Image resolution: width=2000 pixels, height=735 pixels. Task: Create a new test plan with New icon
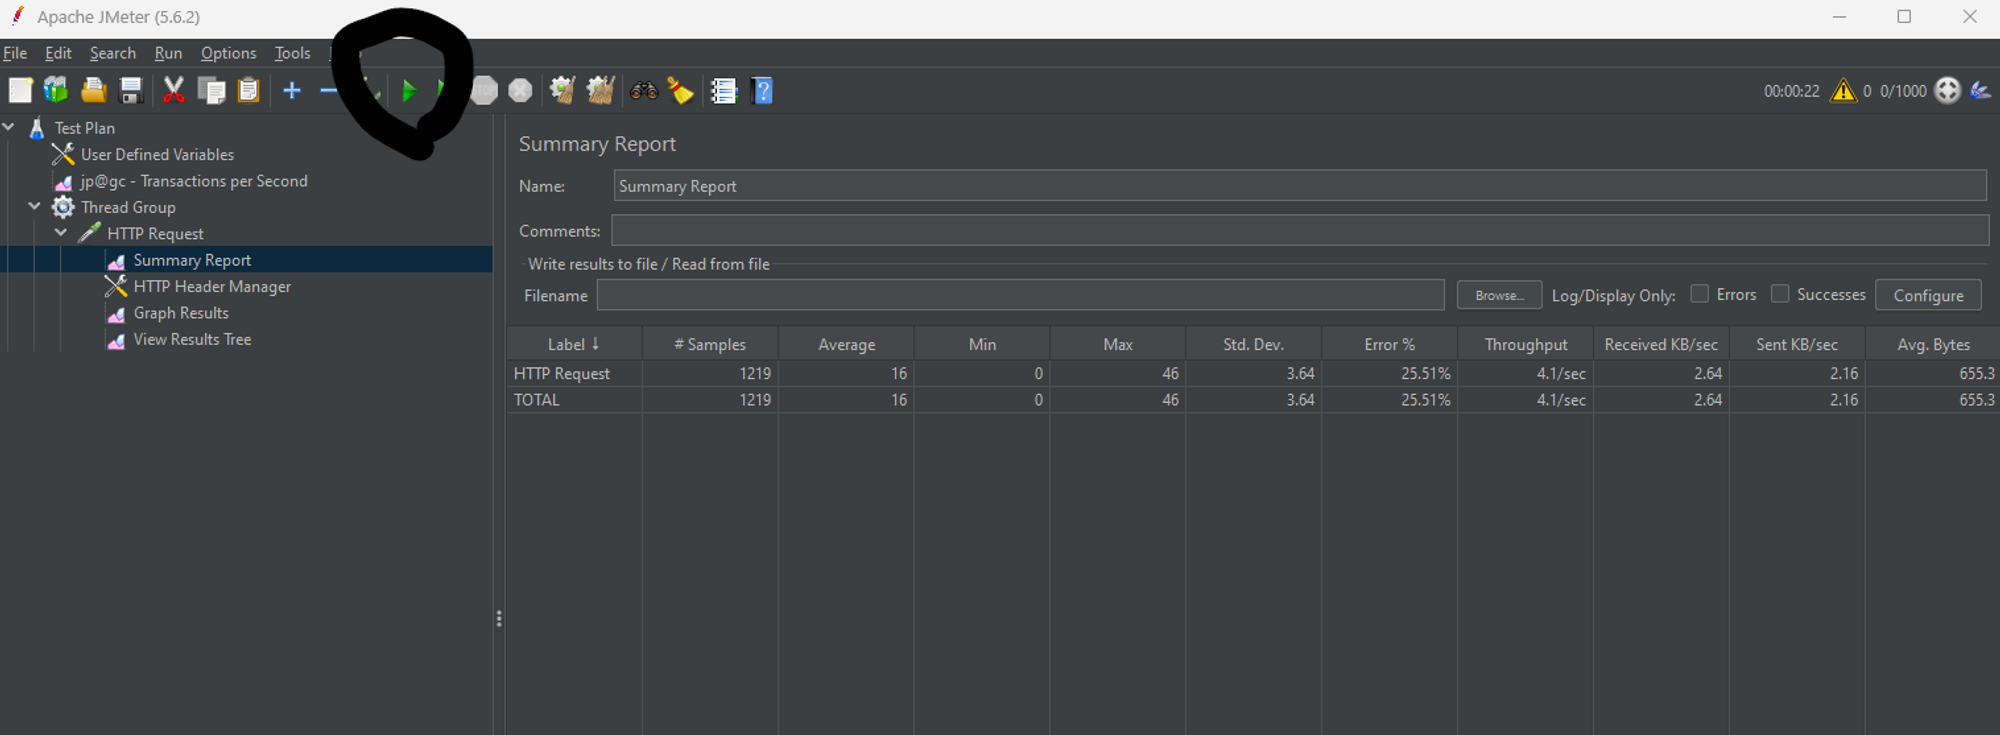(x=20, y=91)
